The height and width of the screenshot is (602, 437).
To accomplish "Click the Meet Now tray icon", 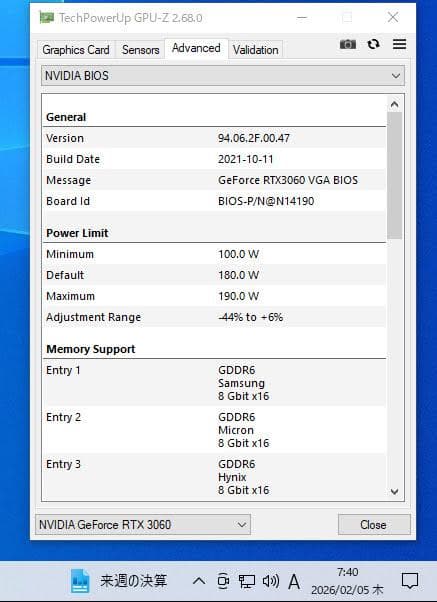I will 223,581.
